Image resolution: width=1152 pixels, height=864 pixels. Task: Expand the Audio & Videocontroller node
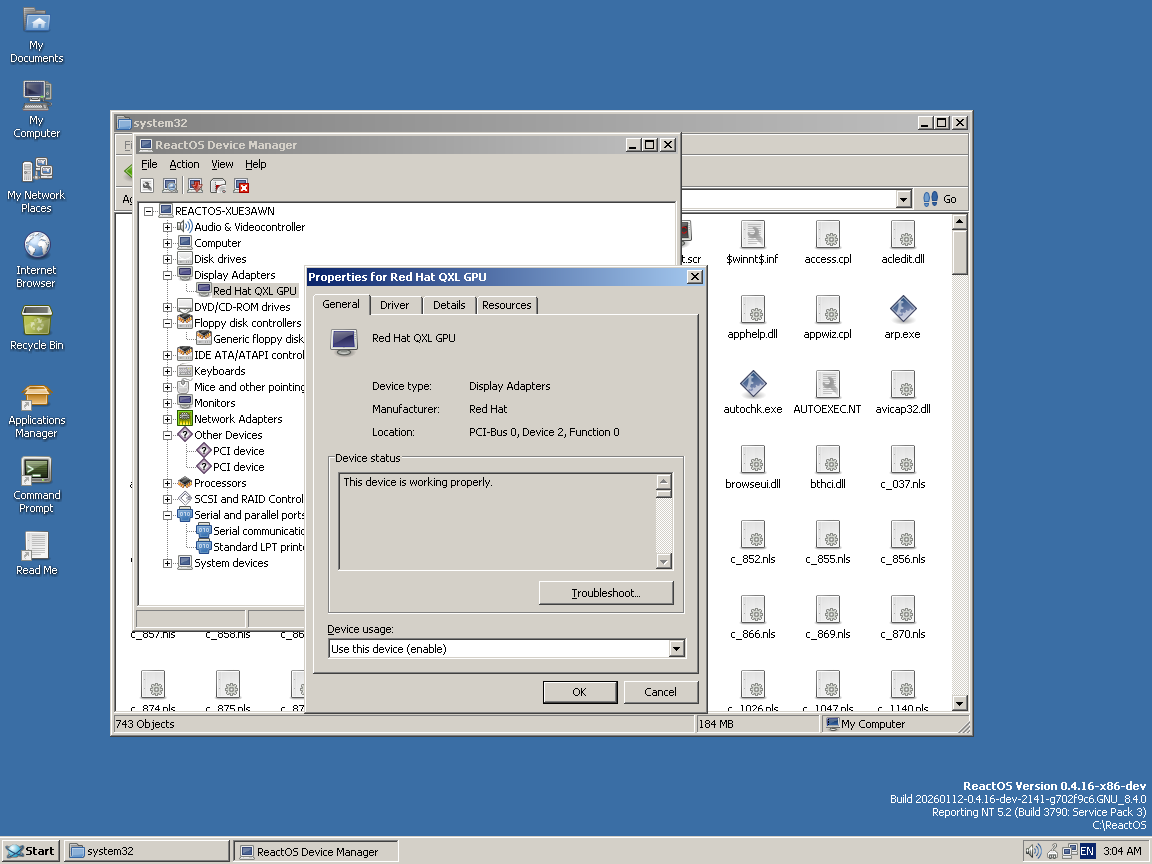[x=168, y=227]
